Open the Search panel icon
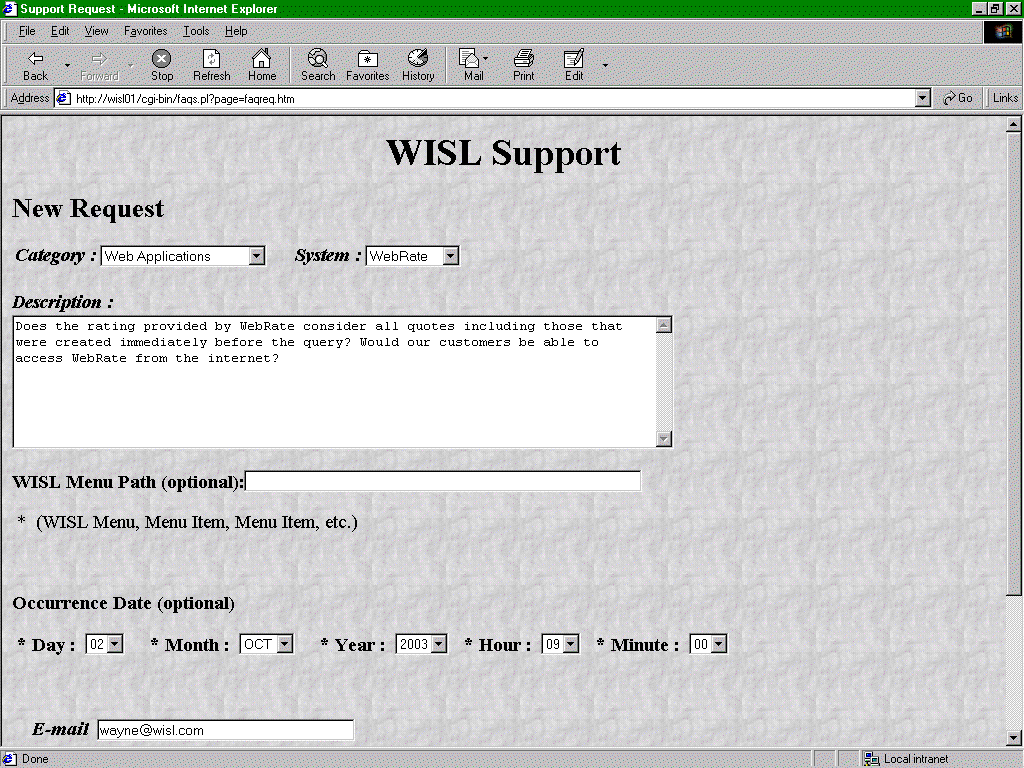Image resolution: width=1024 pixels, height=768 pixels. (317, 63)
